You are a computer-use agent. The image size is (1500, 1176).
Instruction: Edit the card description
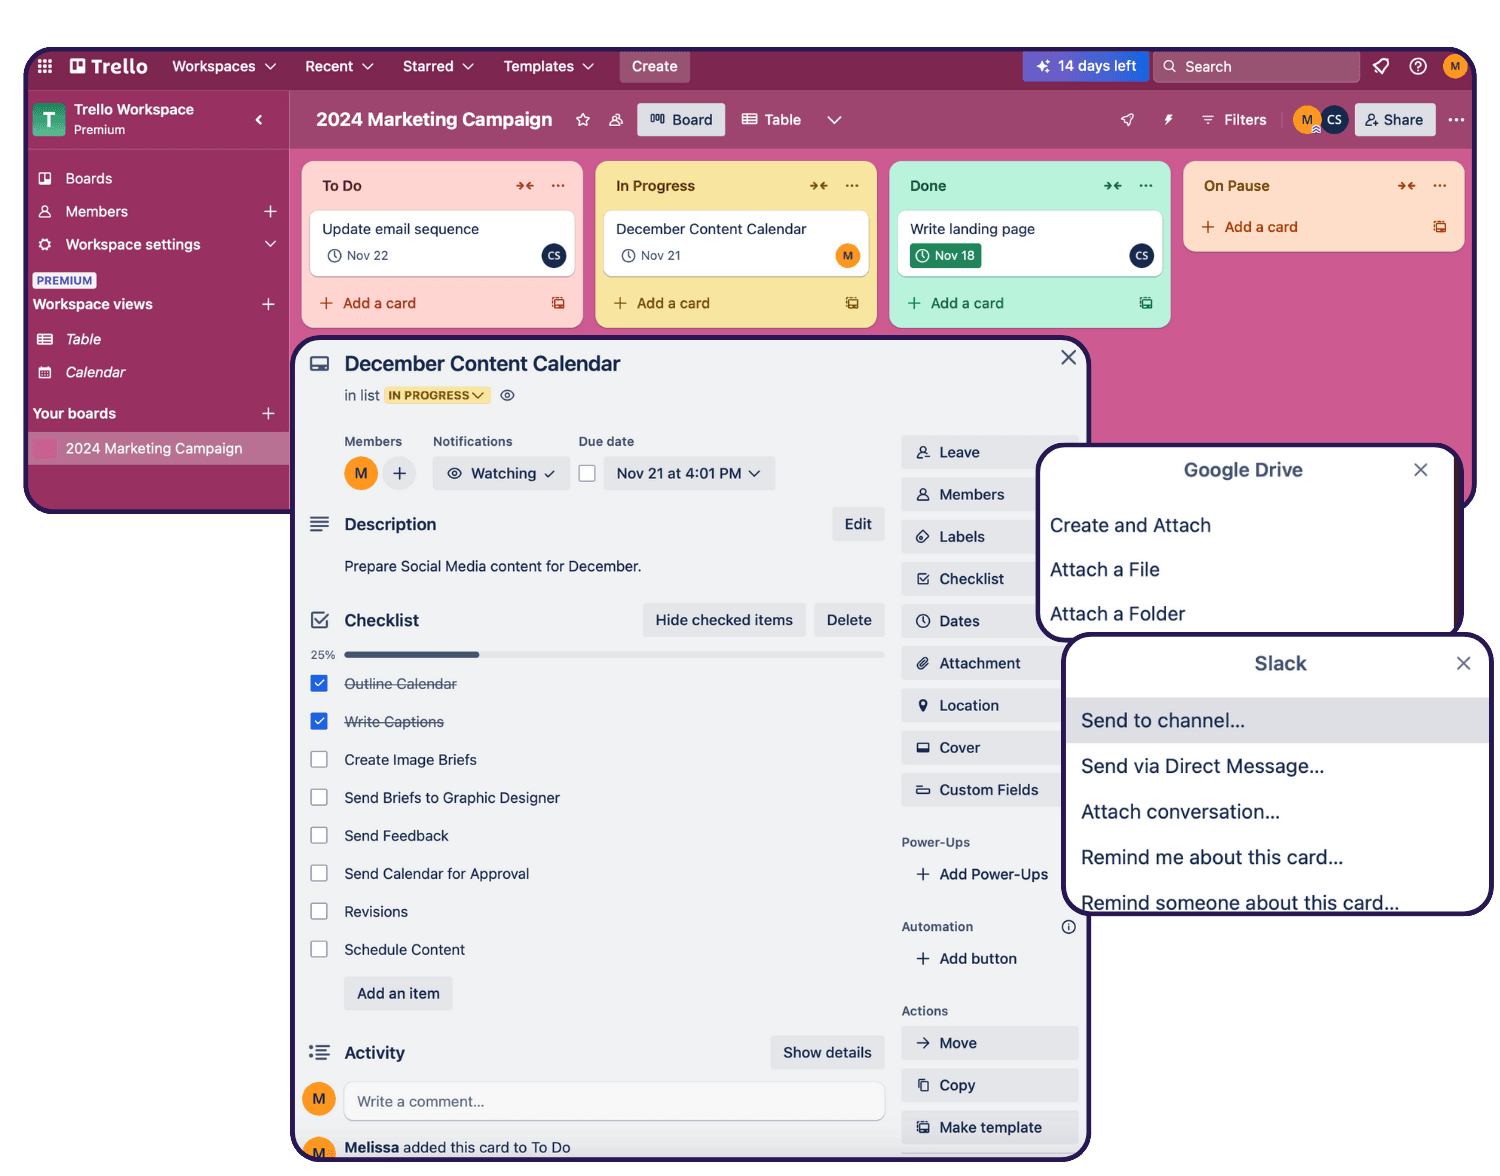858,524
